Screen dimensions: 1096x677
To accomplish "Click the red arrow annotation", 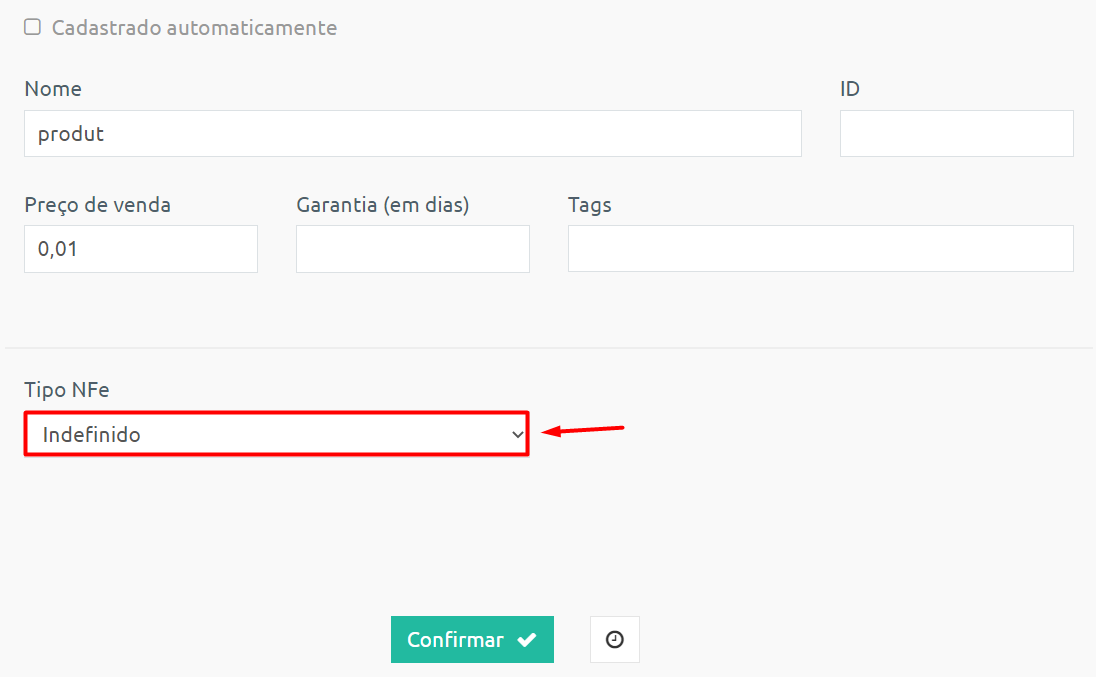I will (x=583, y=430).
